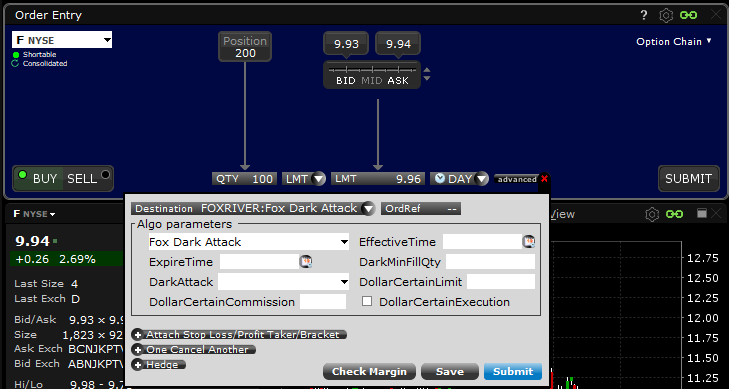Click lower panel green chain link icon
The width and height of the screenshot is (729, 389).
pyautogui.click(x=675, y=214)
